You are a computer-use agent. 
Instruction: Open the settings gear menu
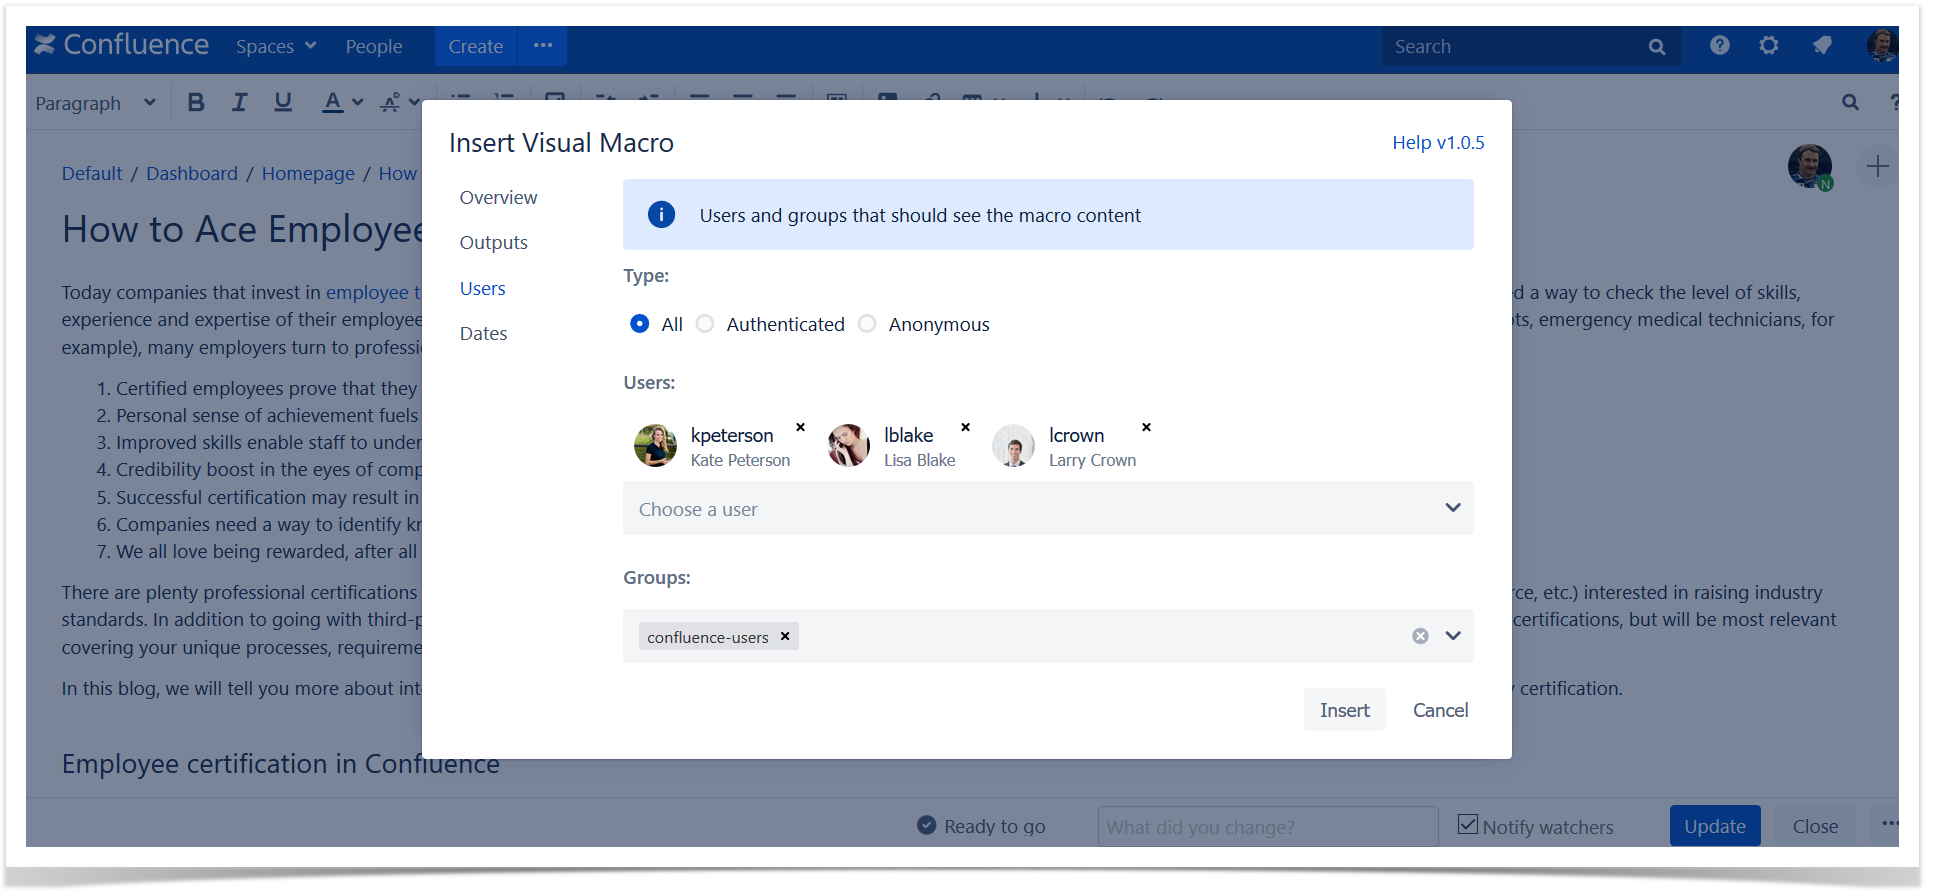1769,45
